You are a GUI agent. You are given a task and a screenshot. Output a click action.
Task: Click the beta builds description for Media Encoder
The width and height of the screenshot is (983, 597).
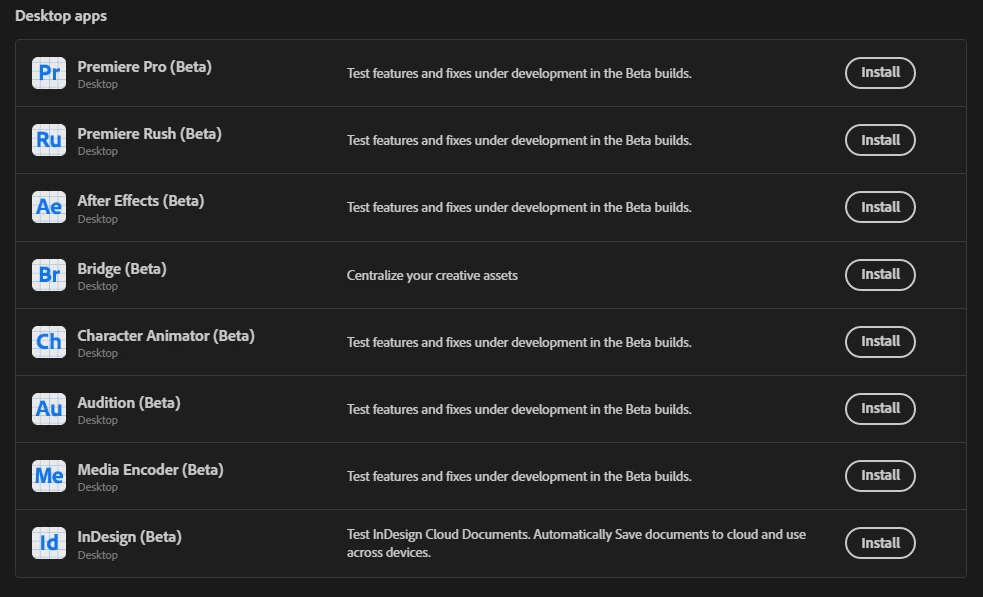click(519, 477)
